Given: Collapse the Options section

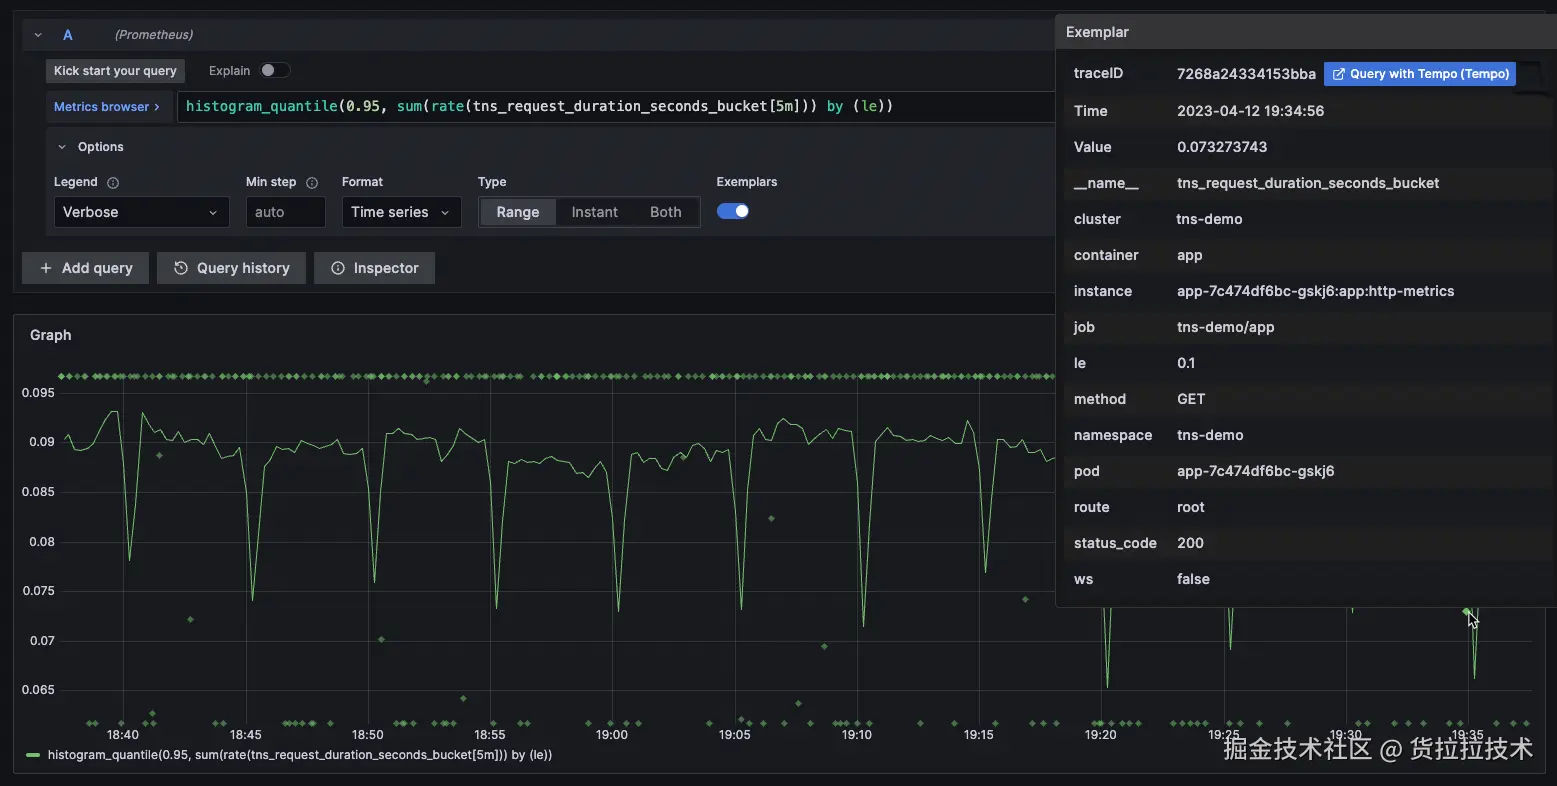Looking at the screenshot, I should point(62,147).
